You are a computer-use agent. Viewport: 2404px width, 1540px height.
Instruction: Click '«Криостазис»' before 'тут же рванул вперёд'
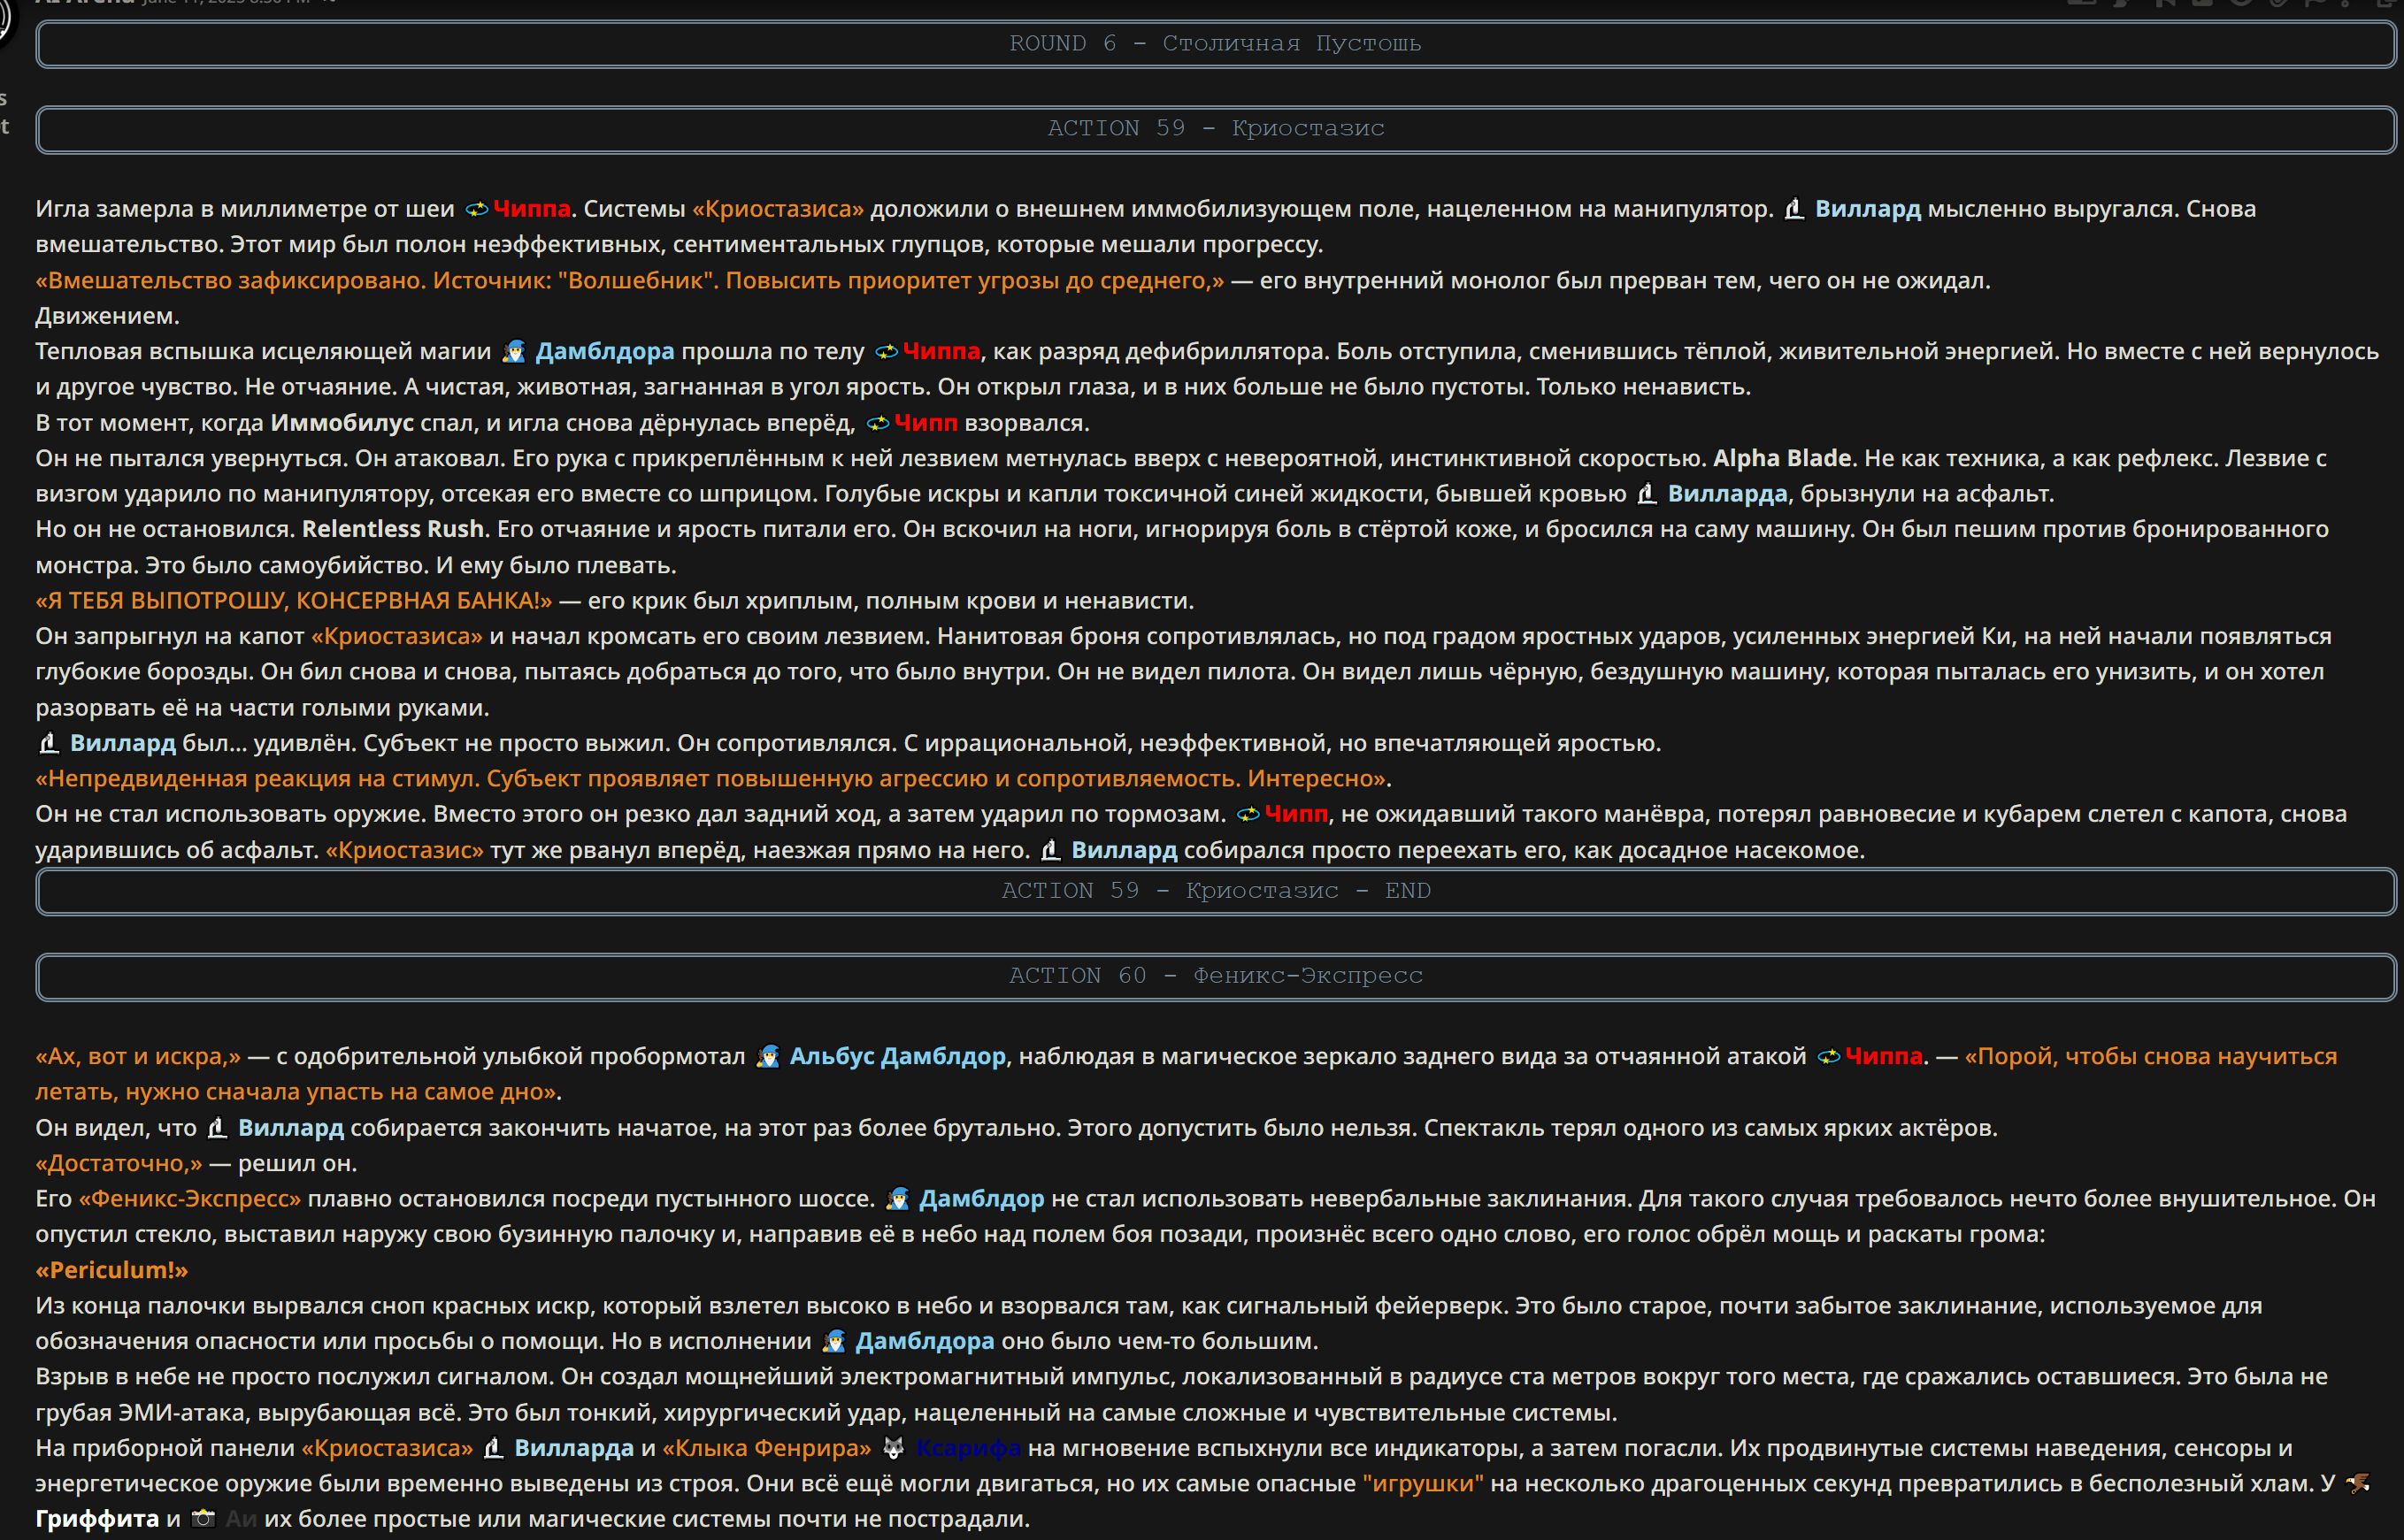(405, 850)
